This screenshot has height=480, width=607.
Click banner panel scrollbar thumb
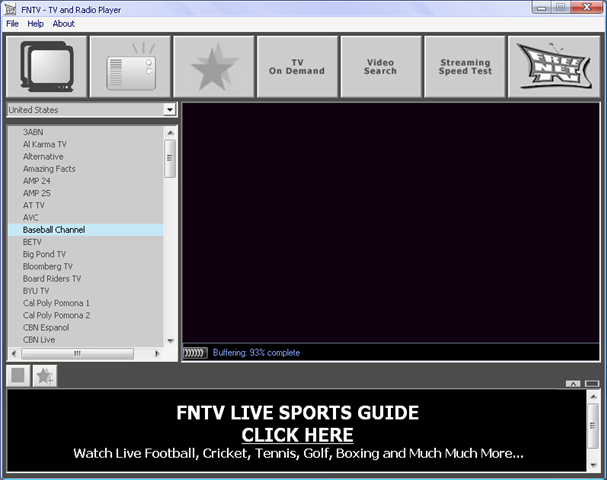point(593,426)
